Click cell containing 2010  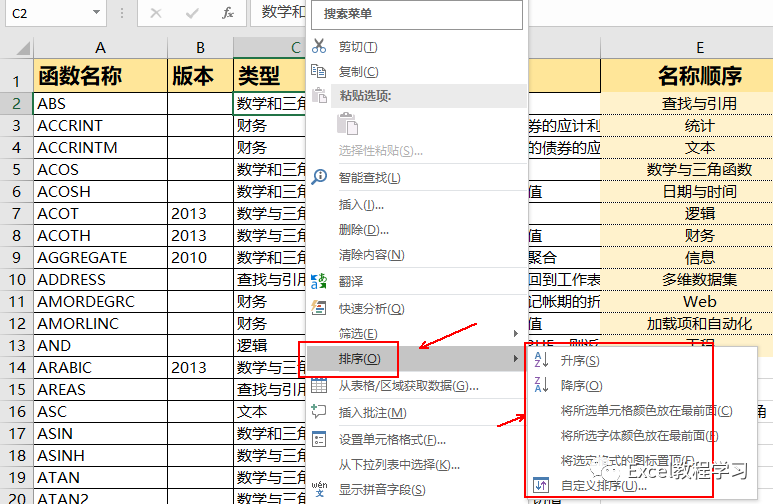200,258
